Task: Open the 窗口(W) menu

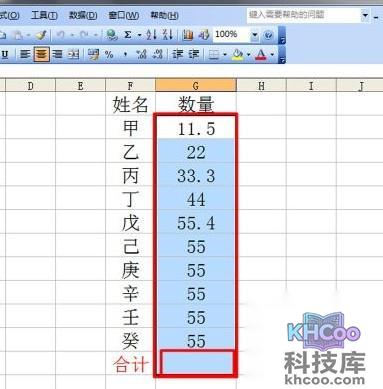Action: (x=123, y=15)
